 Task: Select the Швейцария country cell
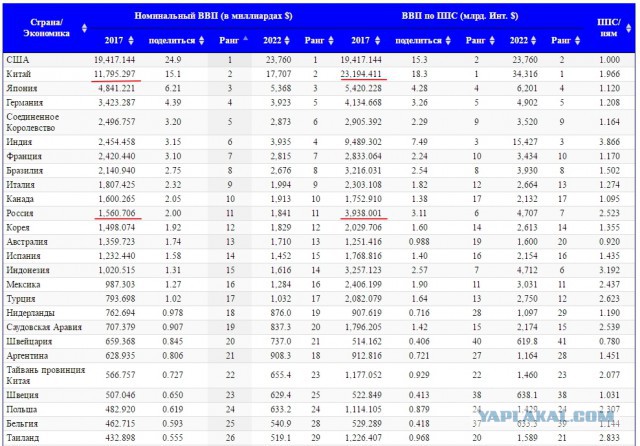tap(29, 342)
